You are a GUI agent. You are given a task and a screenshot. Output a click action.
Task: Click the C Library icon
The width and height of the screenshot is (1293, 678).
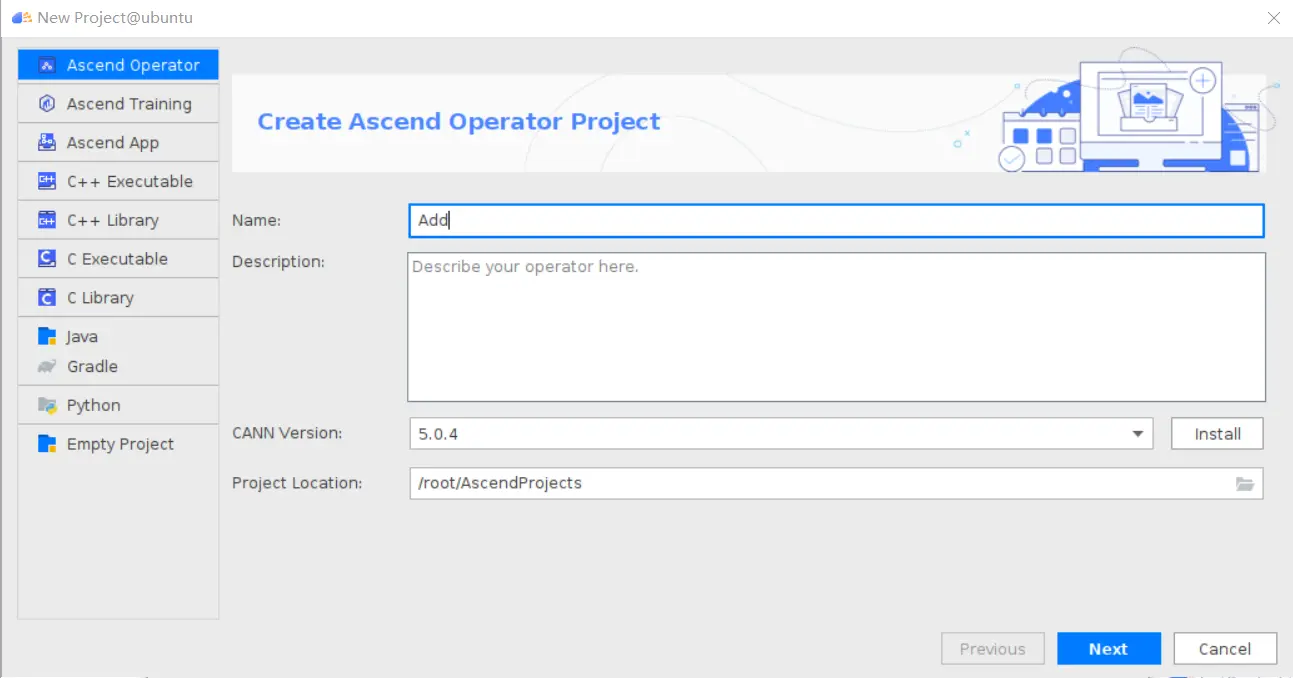46,298
